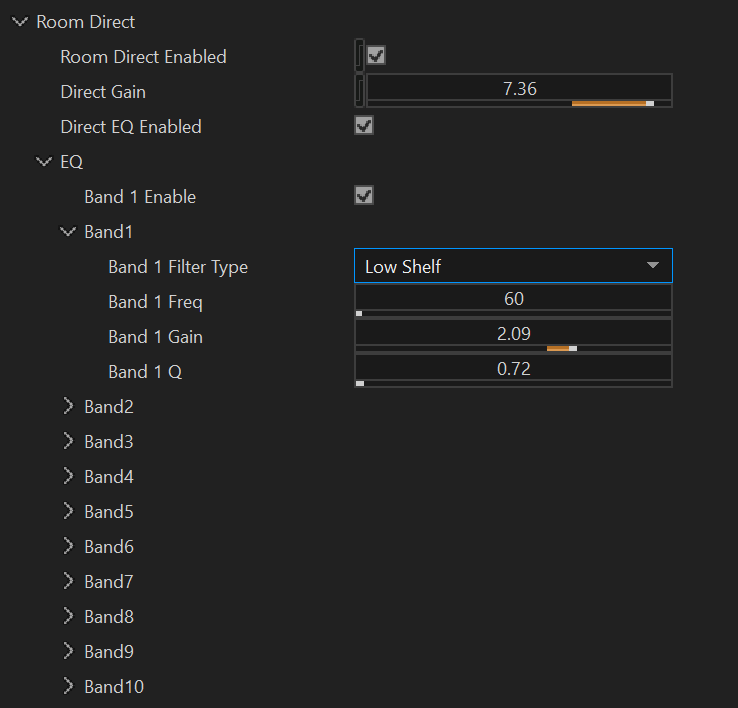Viewport: 738px width, 708px height.
Task: Toggle the Room Direct Enabled checkbox
Action: click(376, 55)
